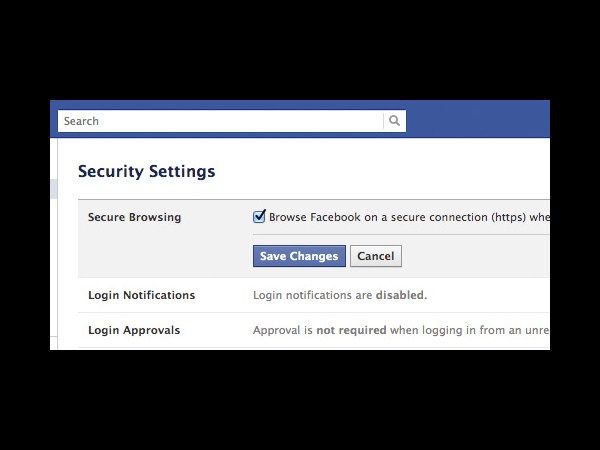Screen dimensions: 600x450
Task: Expand the Login Approvals row
Action: point(314,330)
